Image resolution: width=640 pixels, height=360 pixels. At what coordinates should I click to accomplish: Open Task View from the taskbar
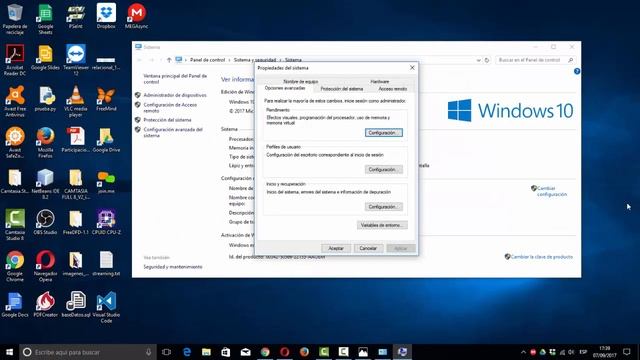tap(166, 352)
